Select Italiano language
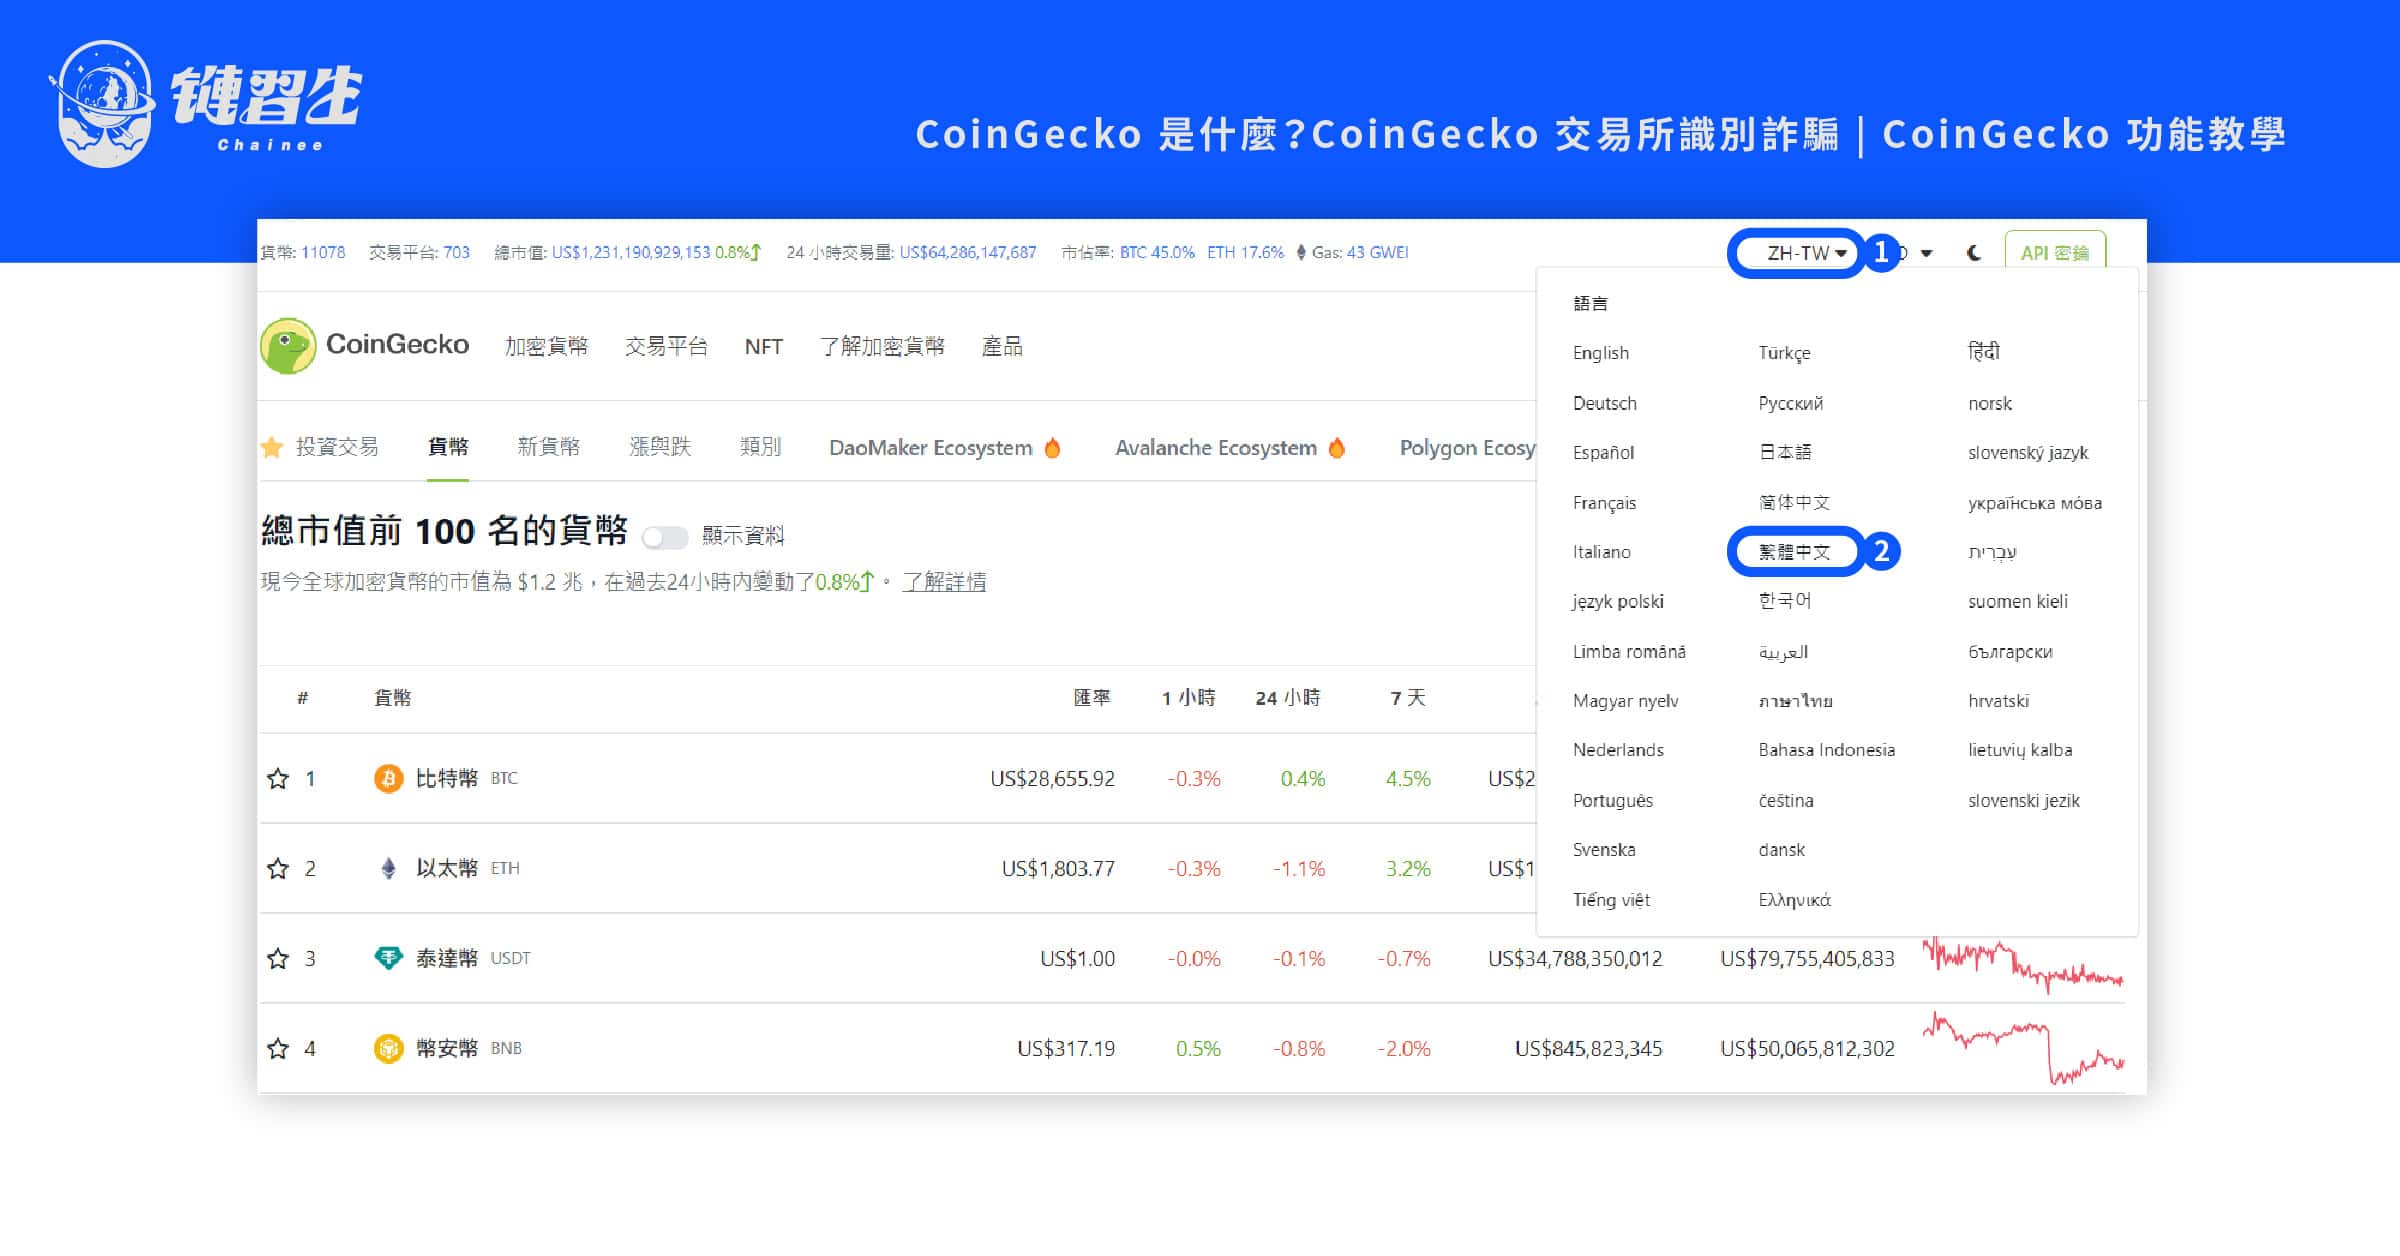This screenshot has height=1256, width=2400. point(1602,552)
